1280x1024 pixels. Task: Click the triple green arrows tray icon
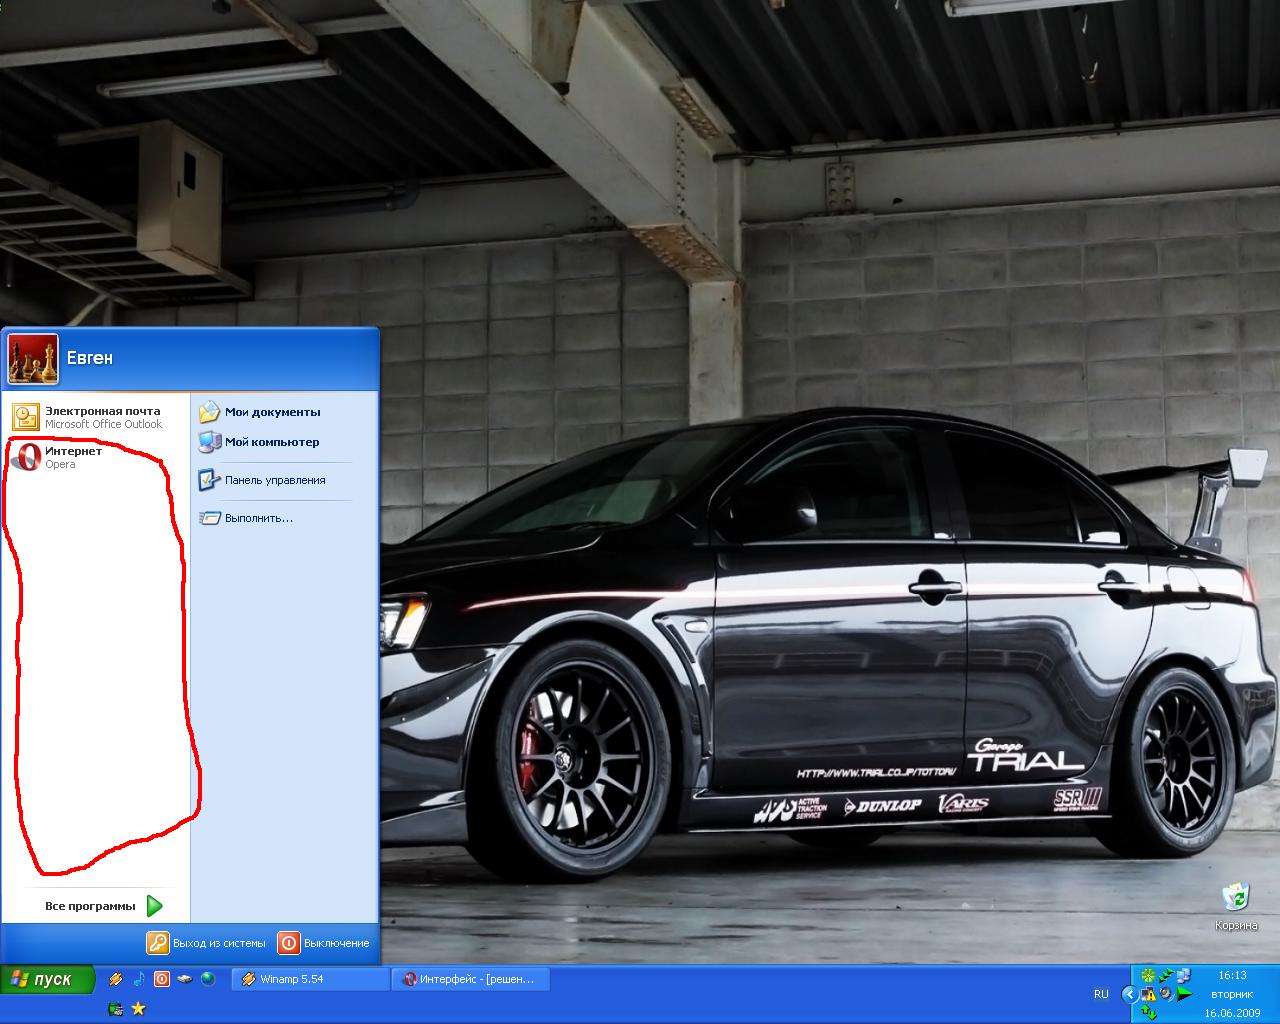pyautogui.click(x=1166, y=975)
